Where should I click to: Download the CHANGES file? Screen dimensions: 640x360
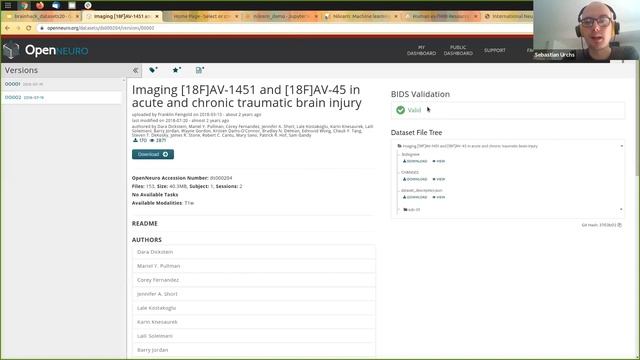pos(415,179)
